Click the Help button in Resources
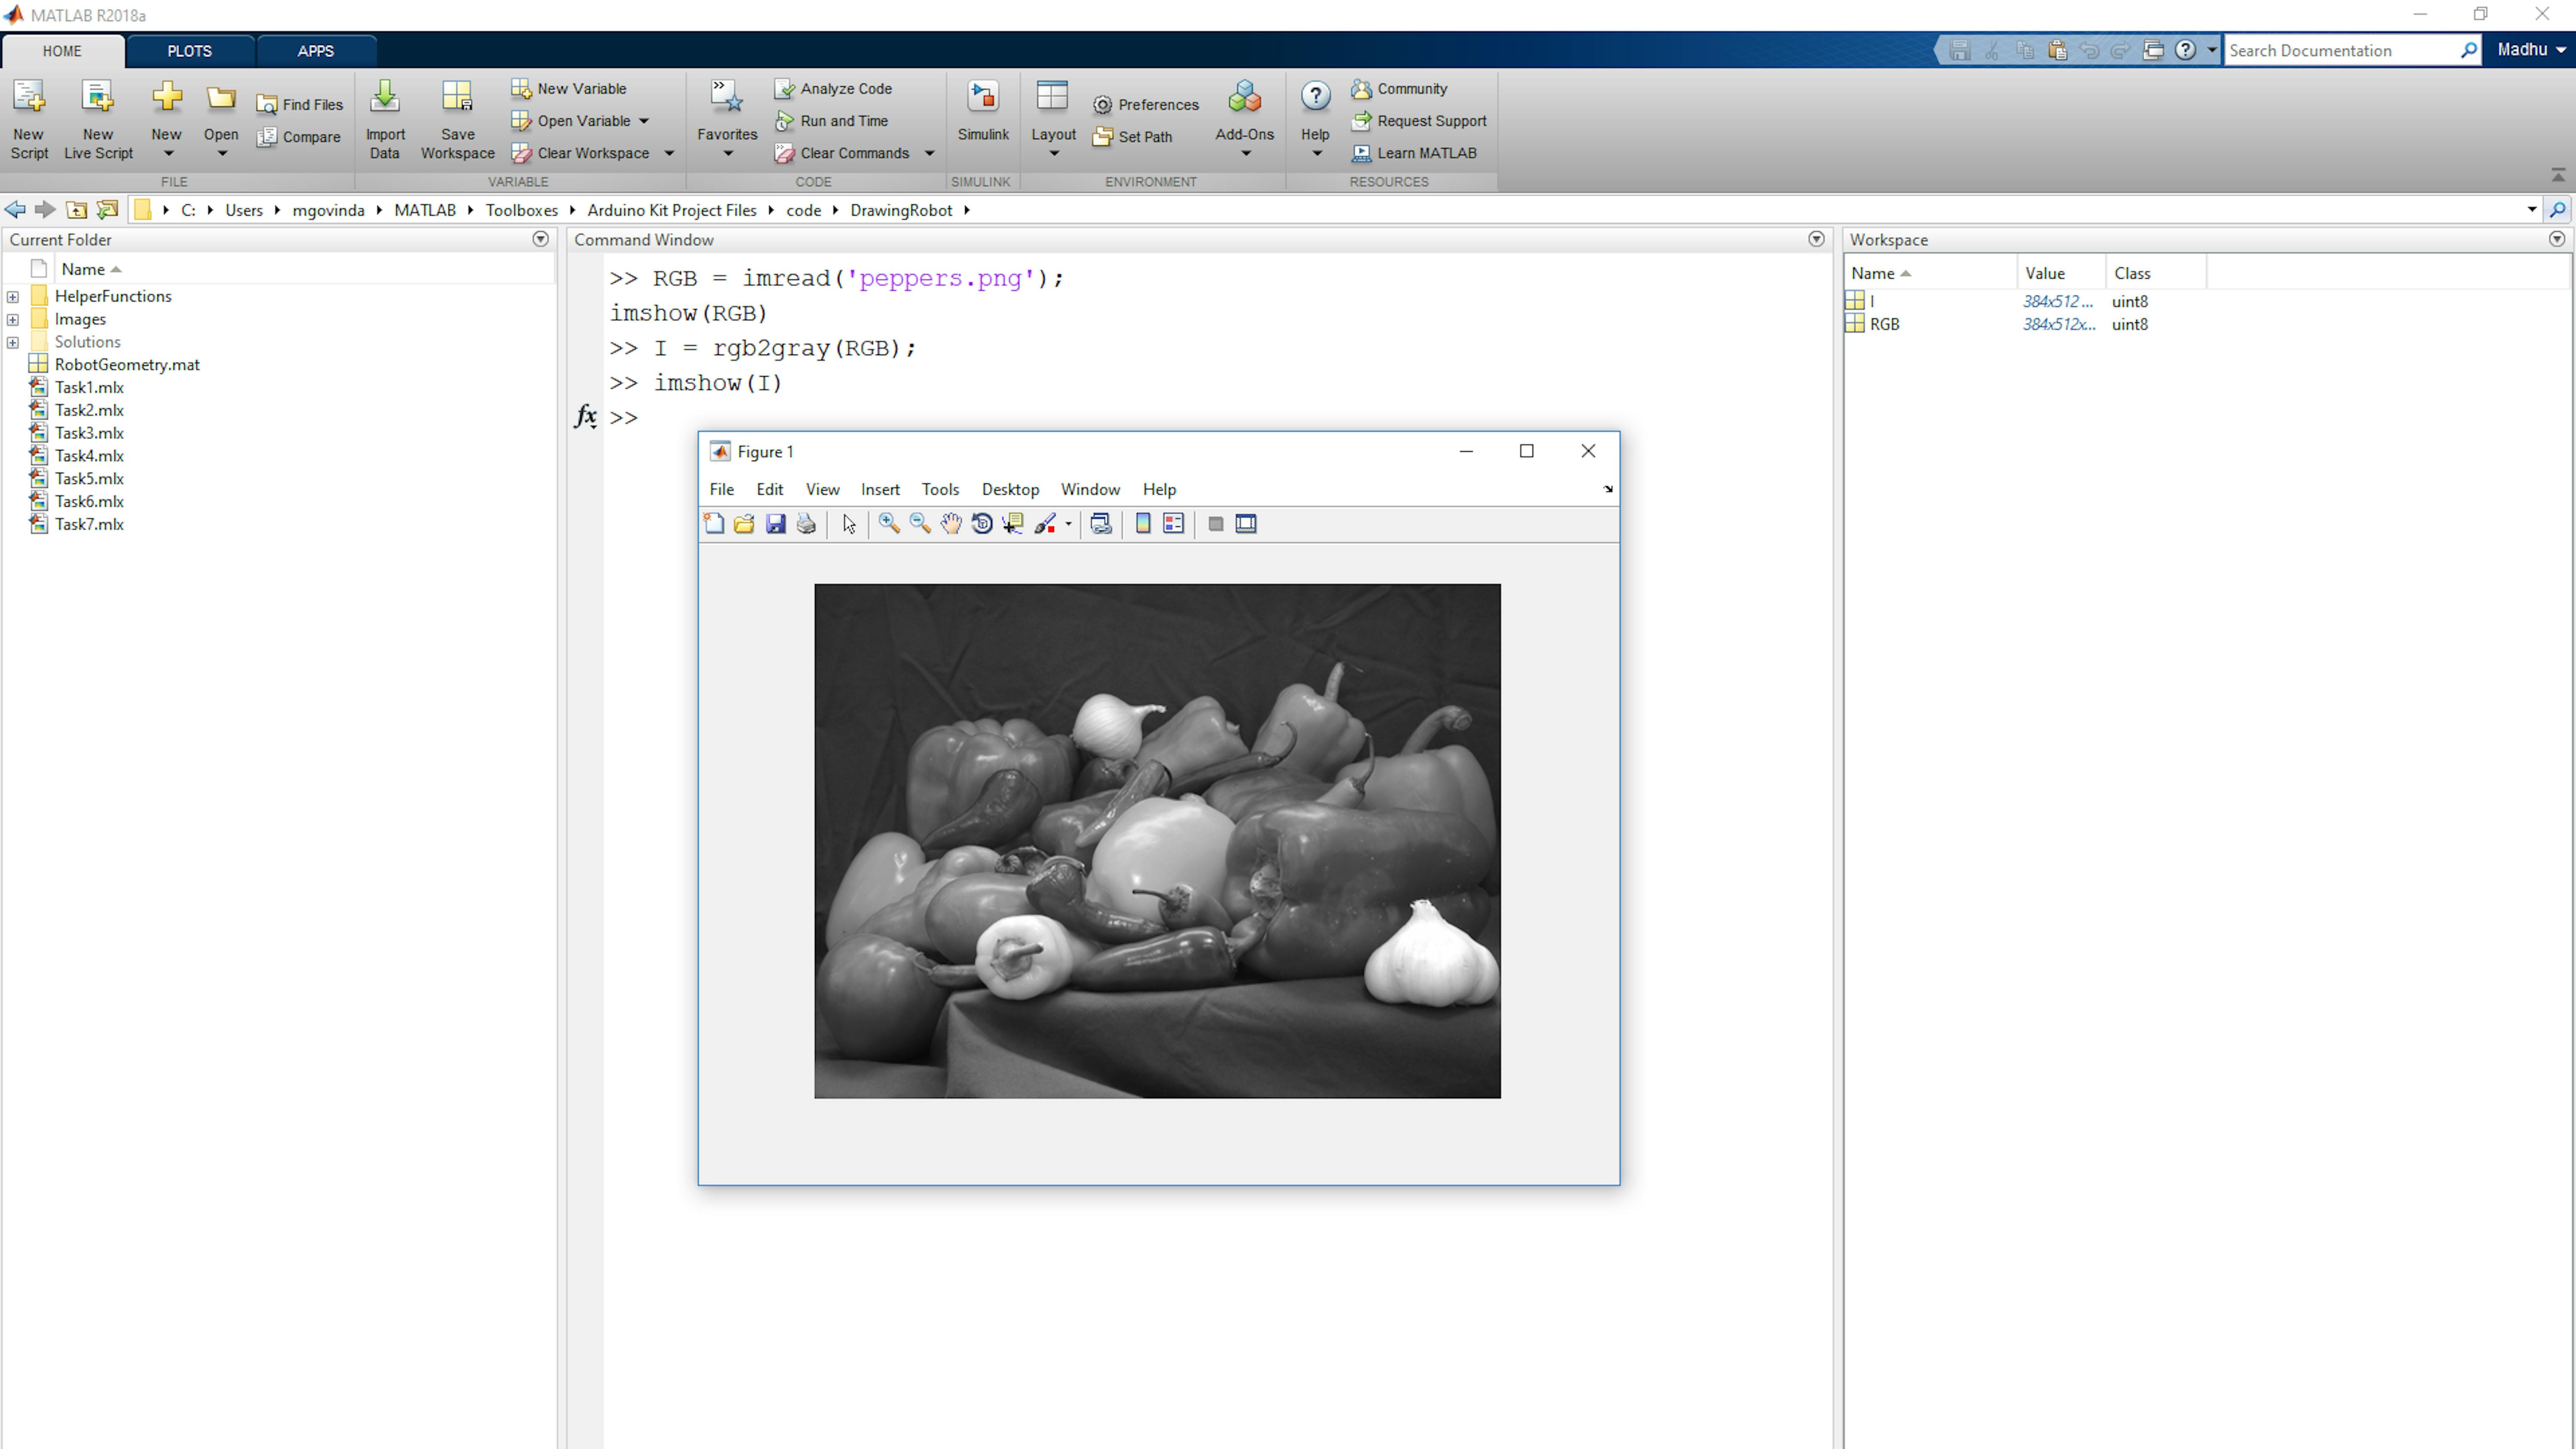The width and height of the screenshot is (2576, 1449). point(1315,119)
